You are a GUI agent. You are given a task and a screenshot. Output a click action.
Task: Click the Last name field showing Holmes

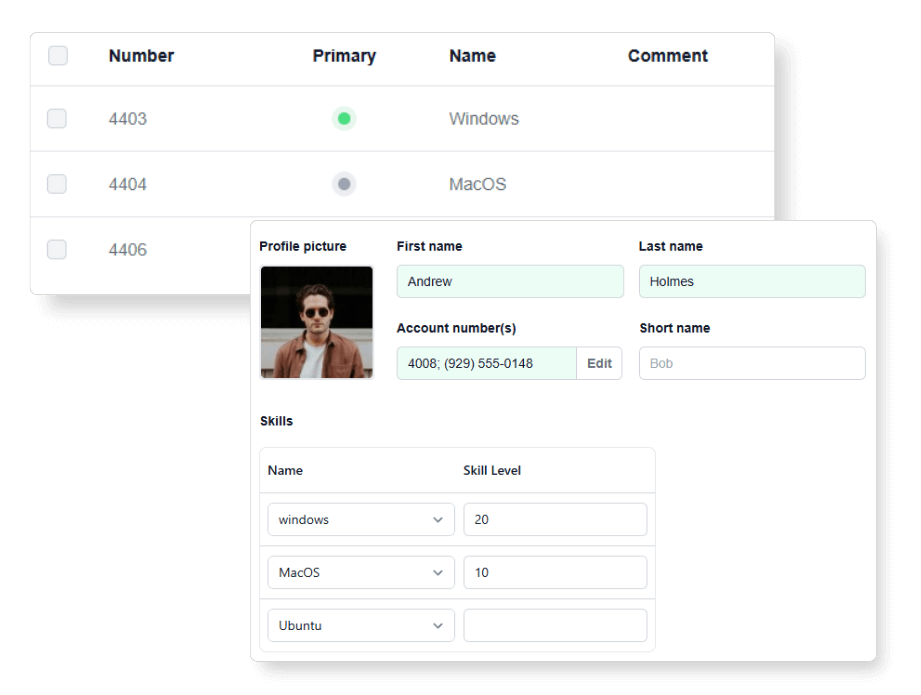click(x=752, y=281)
